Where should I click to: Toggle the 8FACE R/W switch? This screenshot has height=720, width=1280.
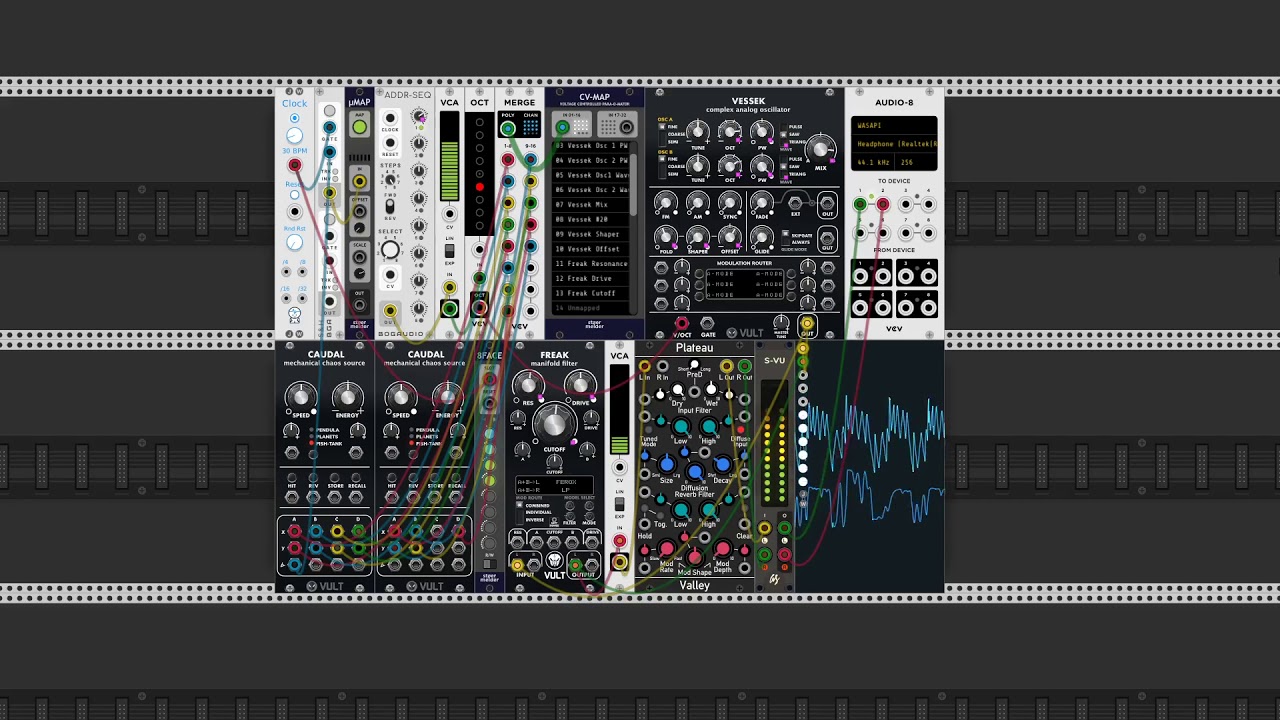[489, 565]
